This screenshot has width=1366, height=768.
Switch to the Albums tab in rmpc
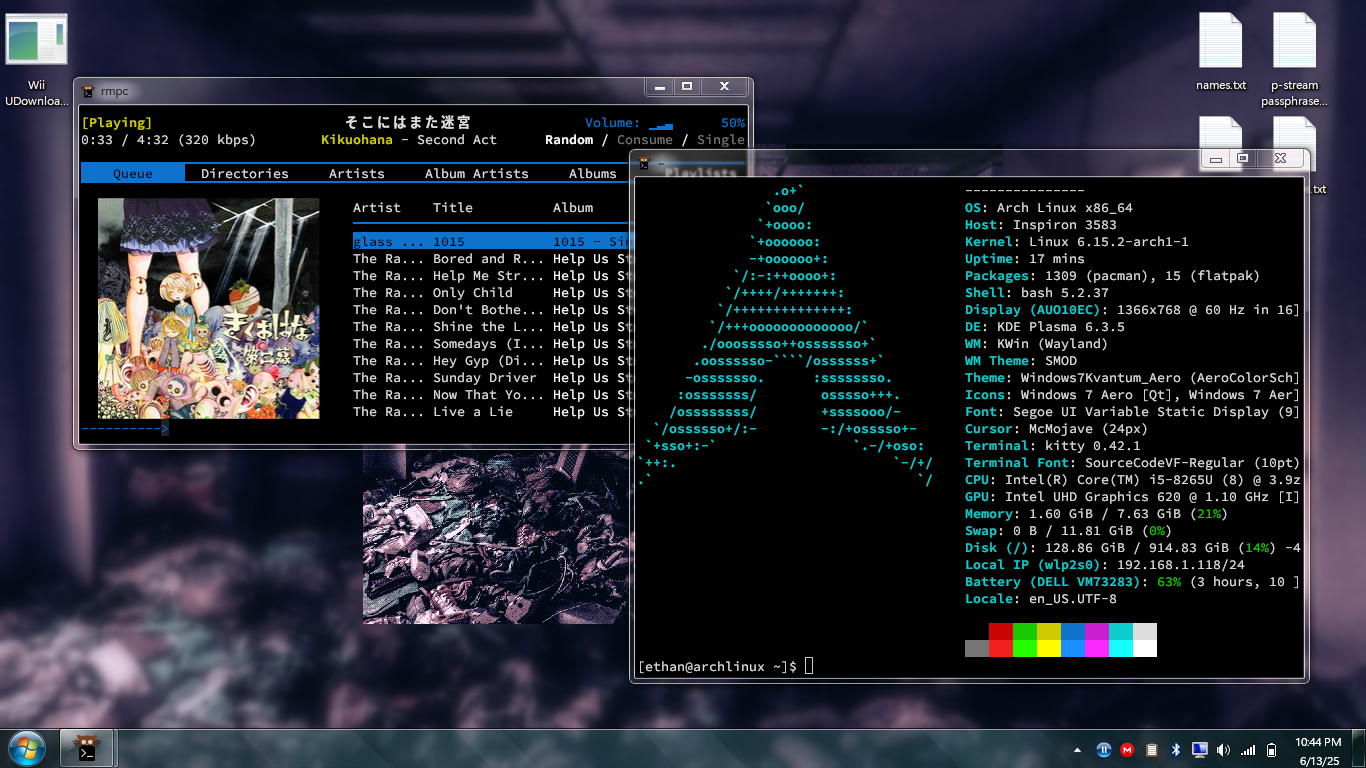coord(593,173)
